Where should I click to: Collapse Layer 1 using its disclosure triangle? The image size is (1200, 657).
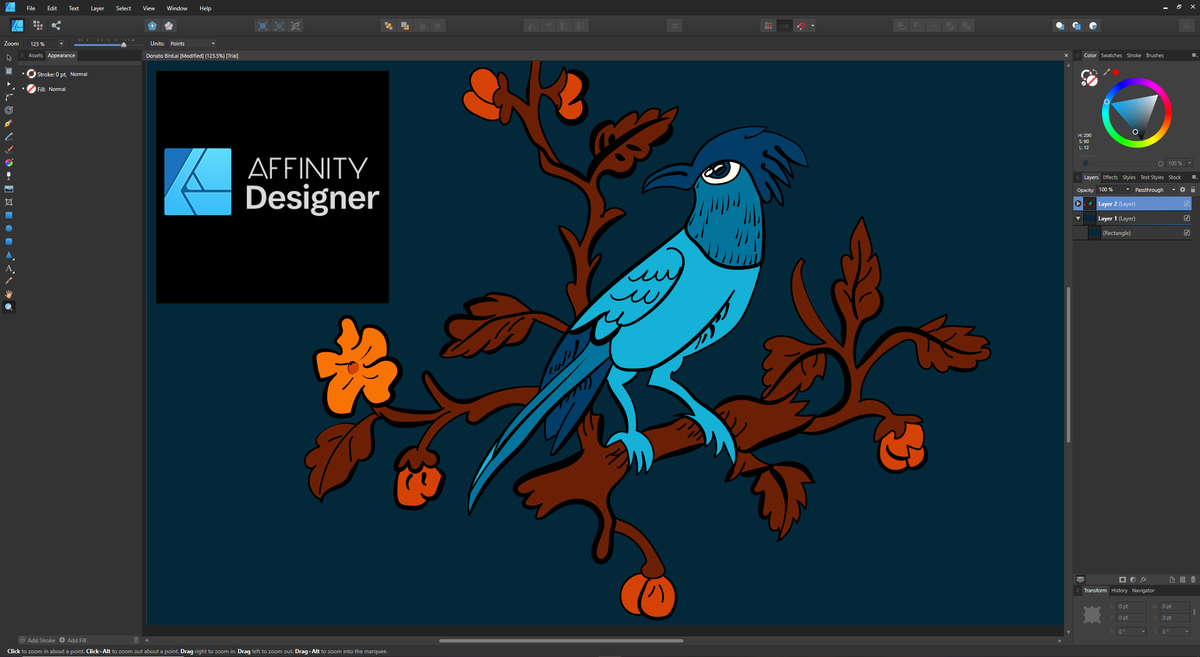(x=1078, y=218)
